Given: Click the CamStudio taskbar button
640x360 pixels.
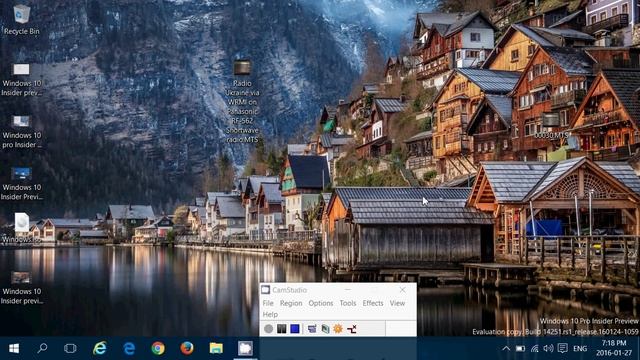Looking at the screenshot, I should pos(245,349).
